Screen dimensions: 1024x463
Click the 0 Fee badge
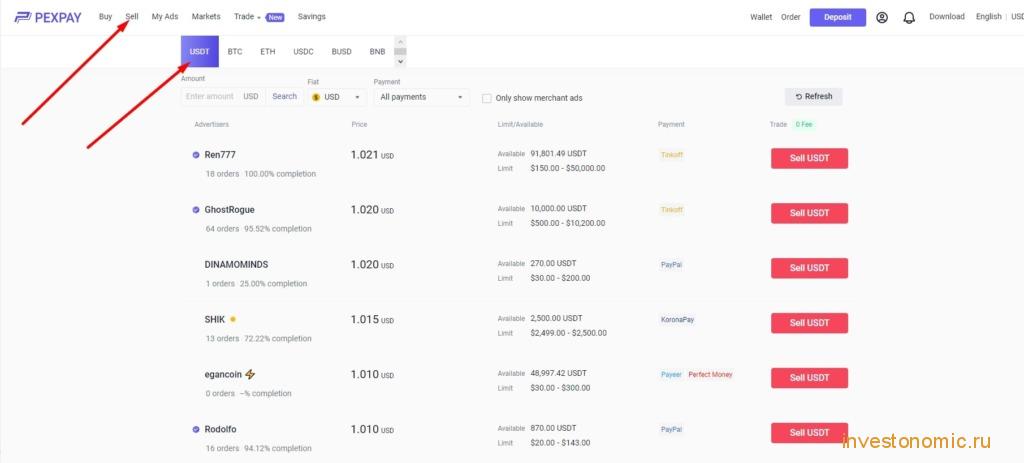[804, 124]
